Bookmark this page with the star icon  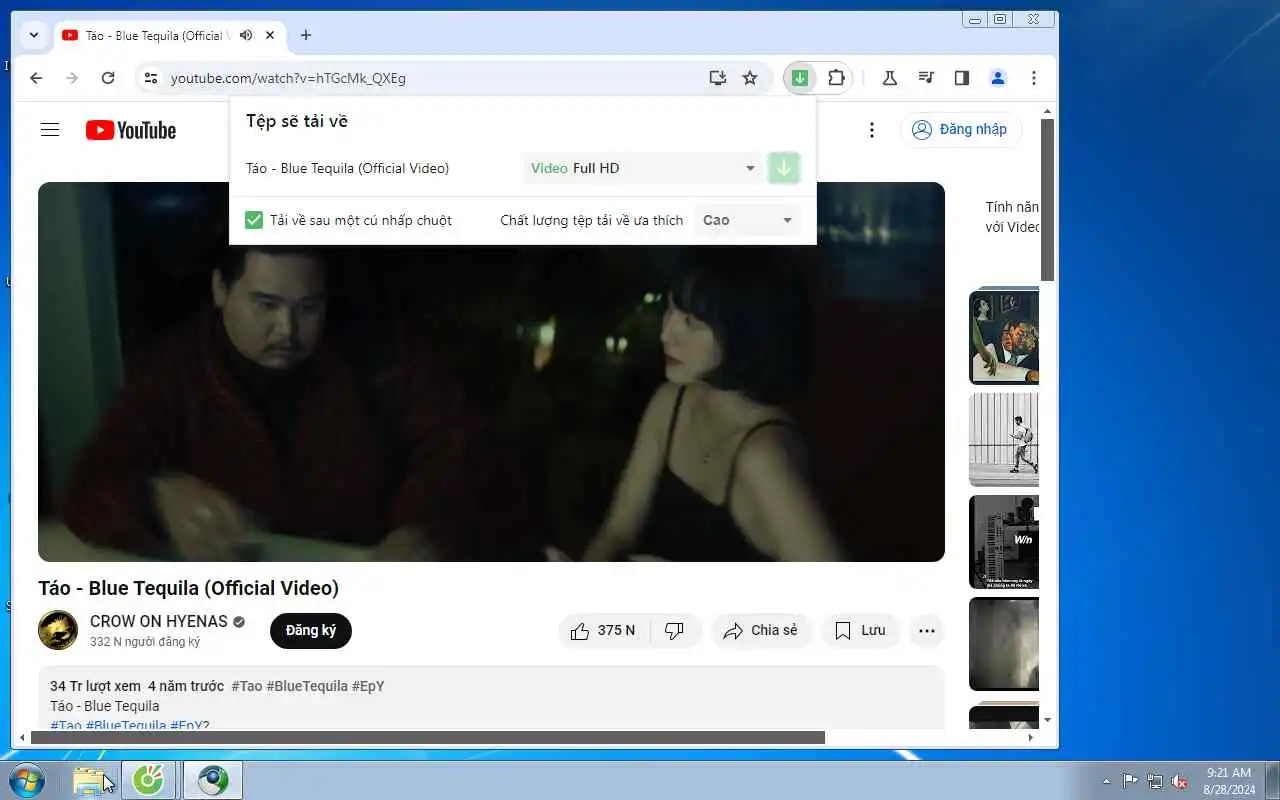pos(750,78)
